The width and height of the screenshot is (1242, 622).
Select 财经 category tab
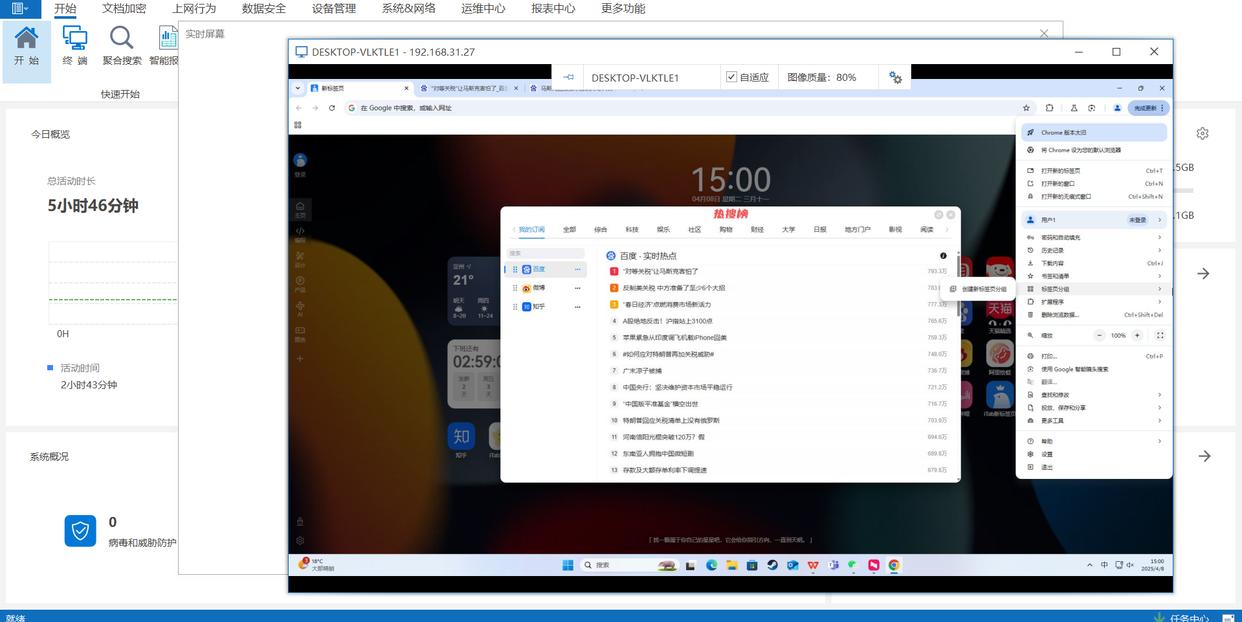click(757, 229)
